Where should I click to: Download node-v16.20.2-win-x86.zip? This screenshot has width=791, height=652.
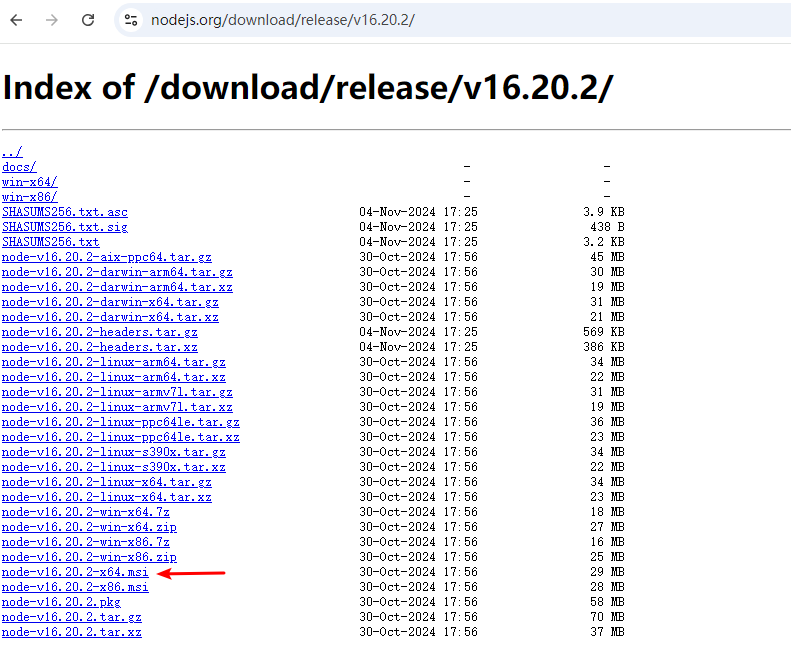[89, 557]
